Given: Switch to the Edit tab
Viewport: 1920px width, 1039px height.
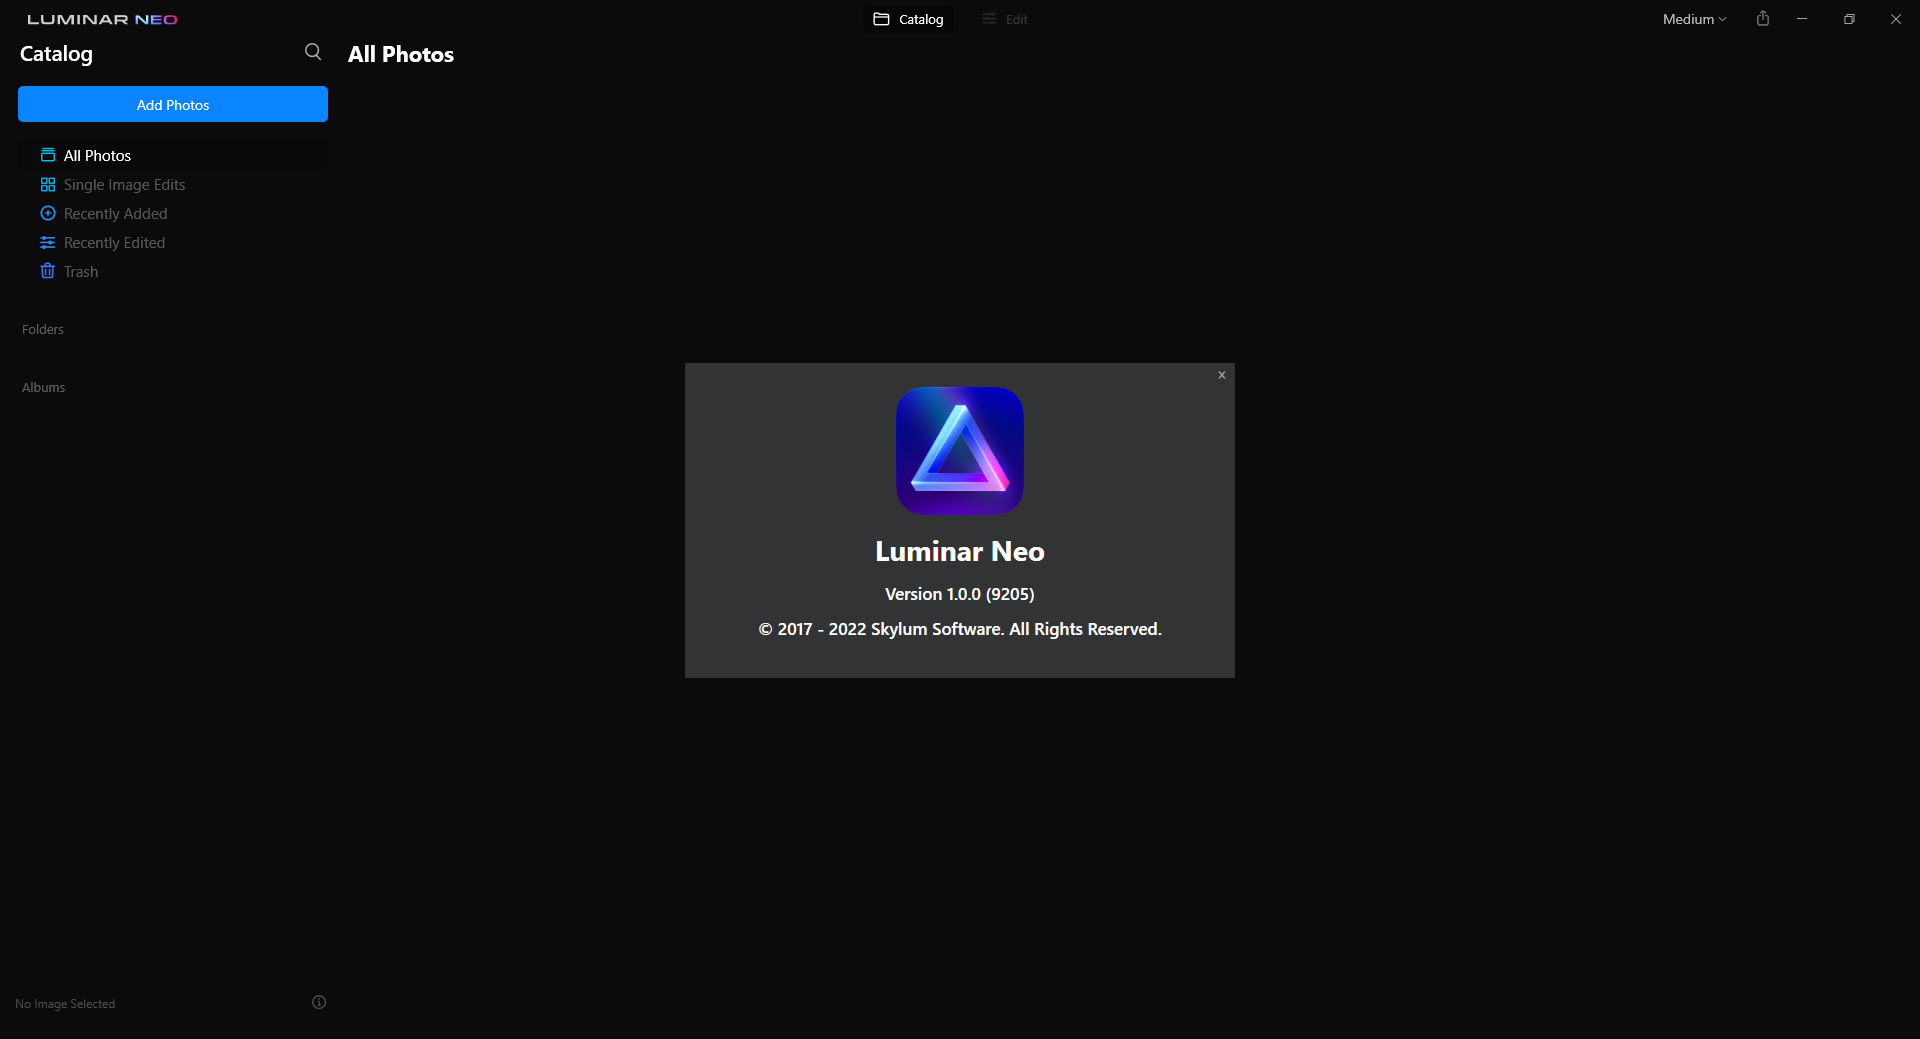Looking at the screenshot, I should (1005, 19).
